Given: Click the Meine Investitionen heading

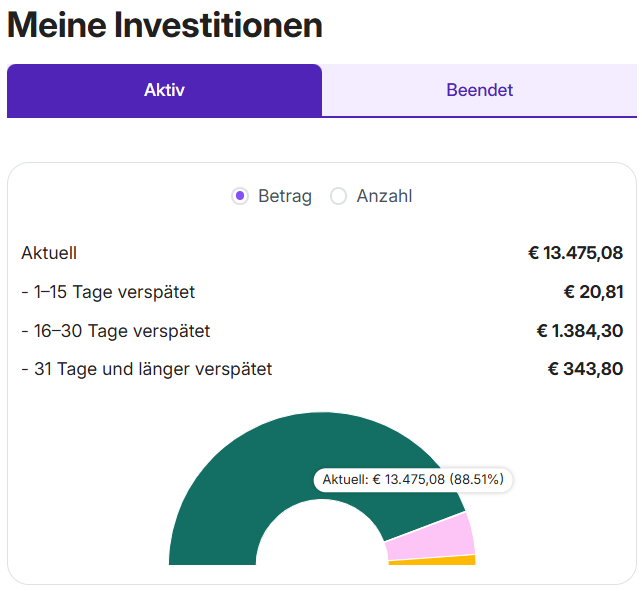Looking at the screenshot, I should pos(165,26).
